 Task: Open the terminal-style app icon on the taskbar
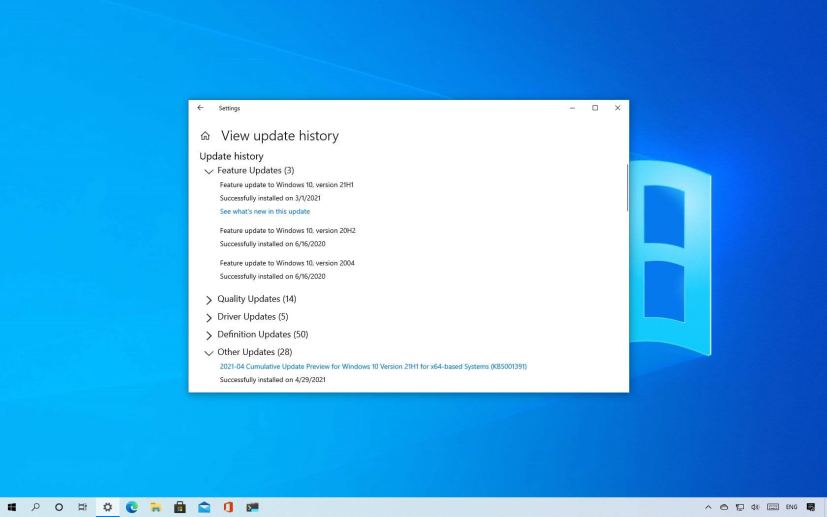[253, 507]
